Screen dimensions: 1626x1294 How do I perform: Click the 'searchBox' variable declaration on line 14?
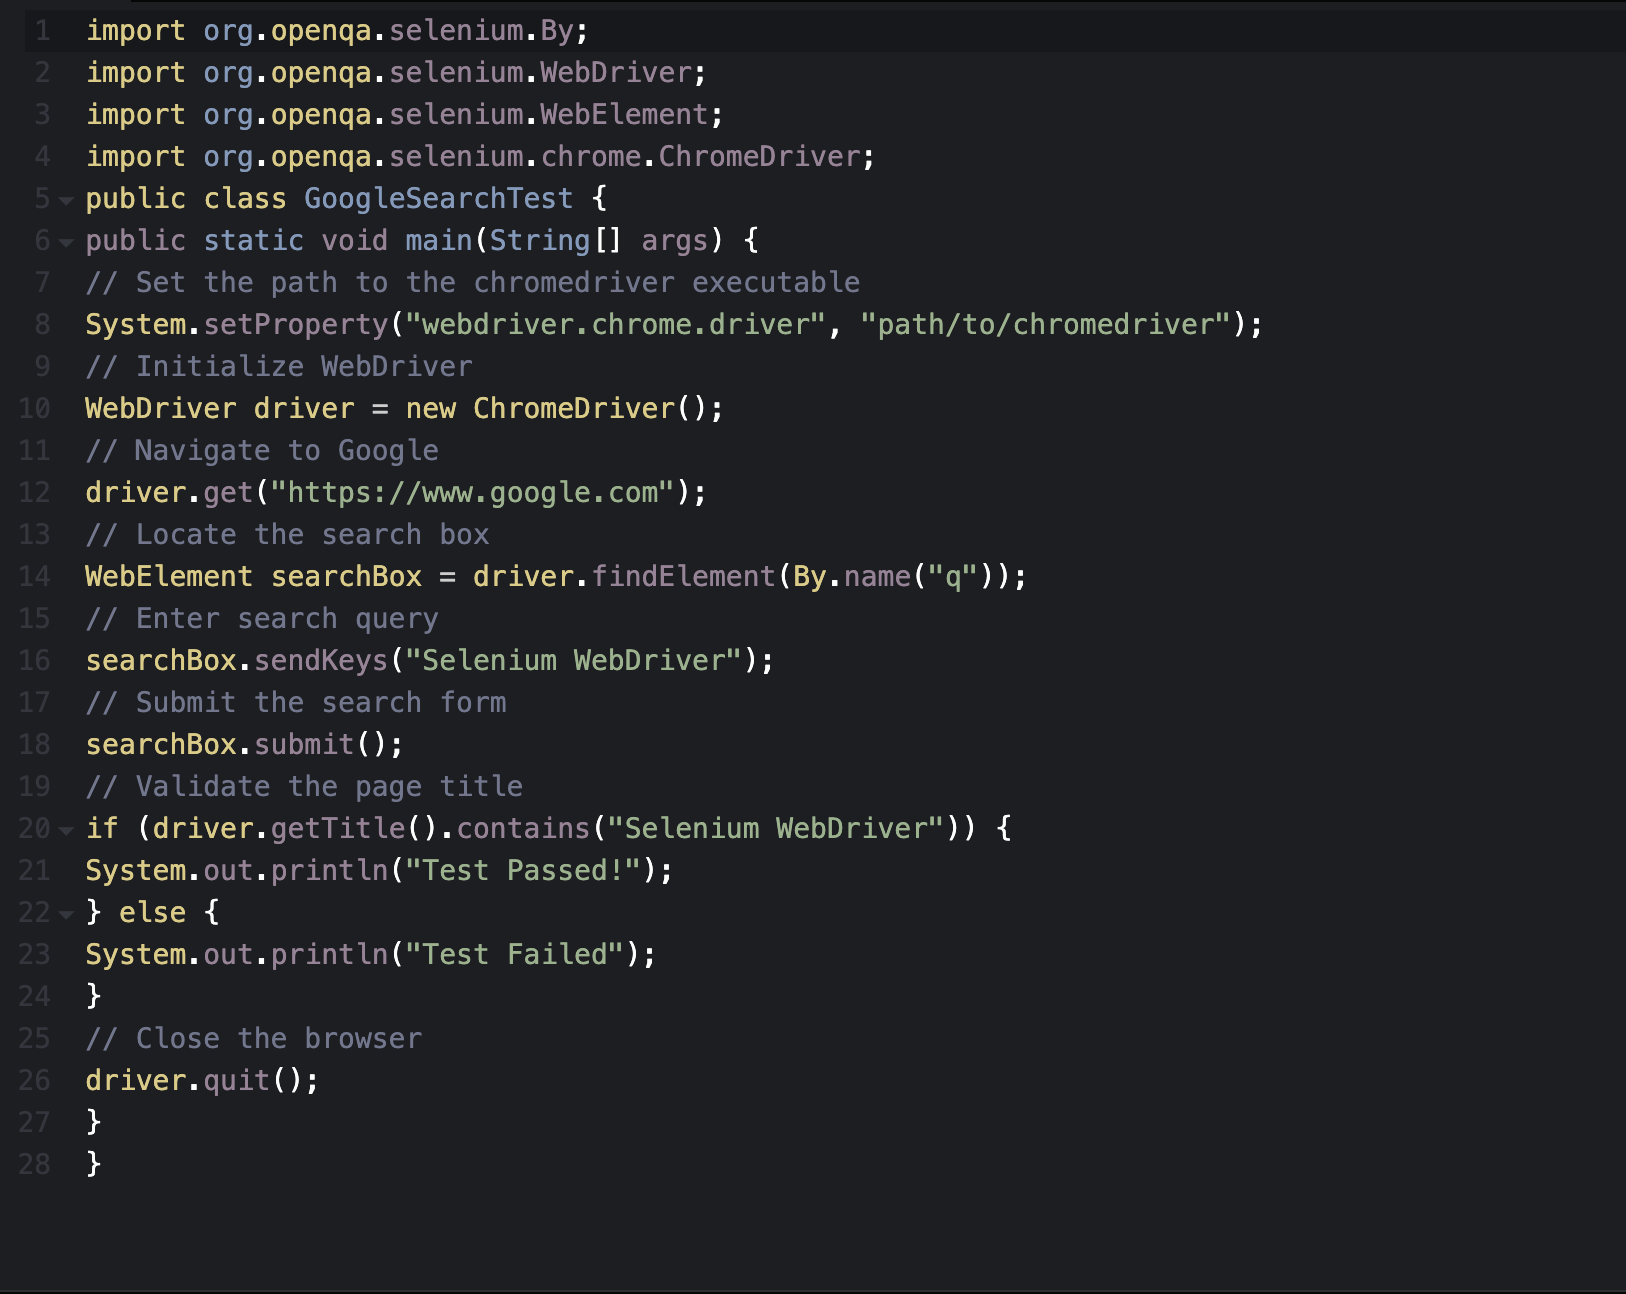[346, 577]
